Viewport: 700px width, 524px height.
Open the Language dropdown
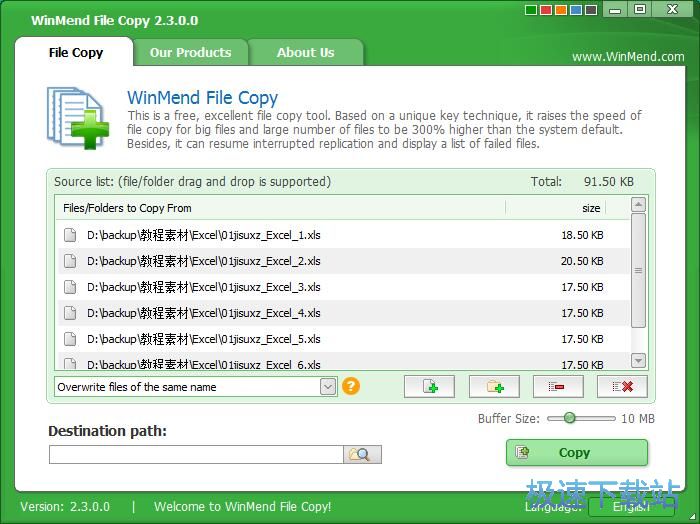click(x=630, y=507)
